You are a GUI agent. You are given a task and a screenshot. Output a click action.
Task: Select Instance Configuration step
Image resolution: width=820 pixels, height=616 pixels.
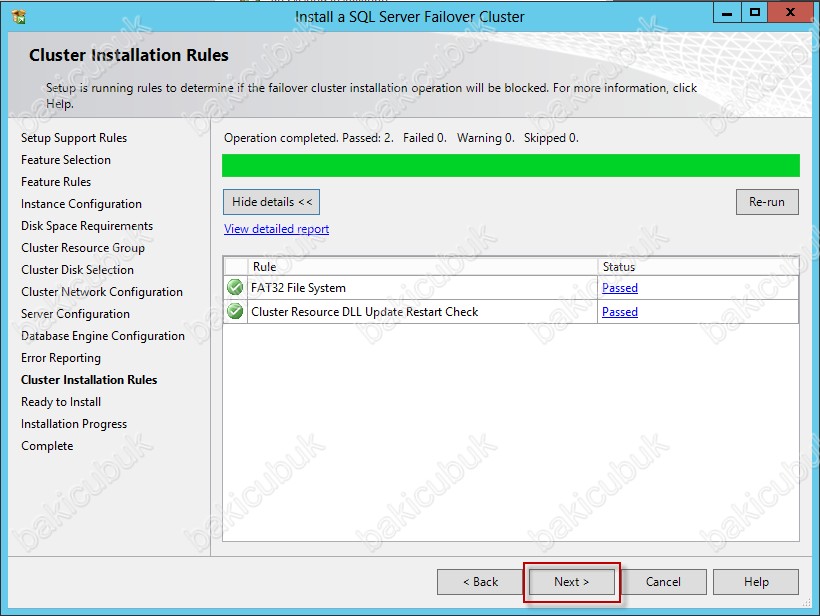coord(82,203)
